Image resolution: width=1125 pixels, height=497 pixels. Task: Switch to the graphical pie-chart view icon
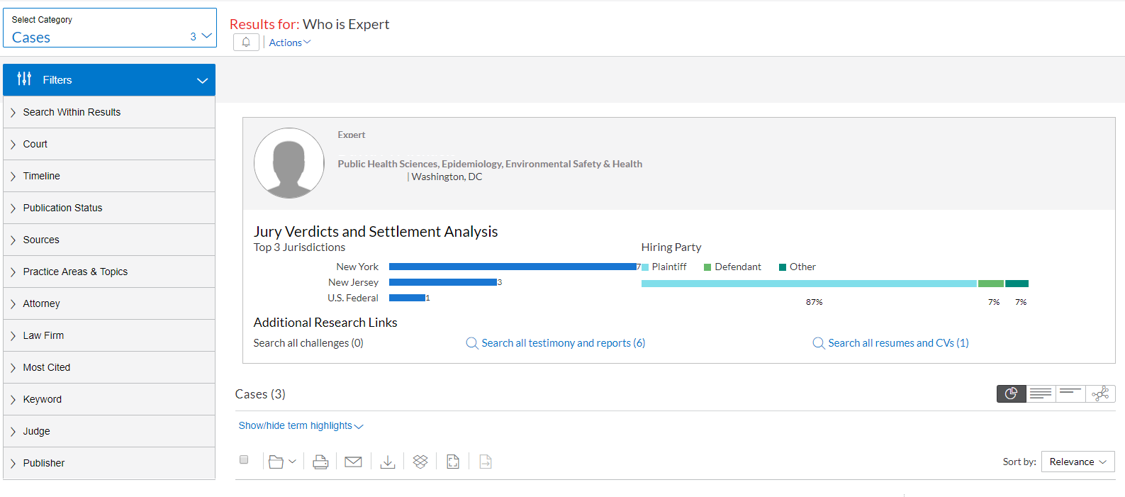(1012, 393)
